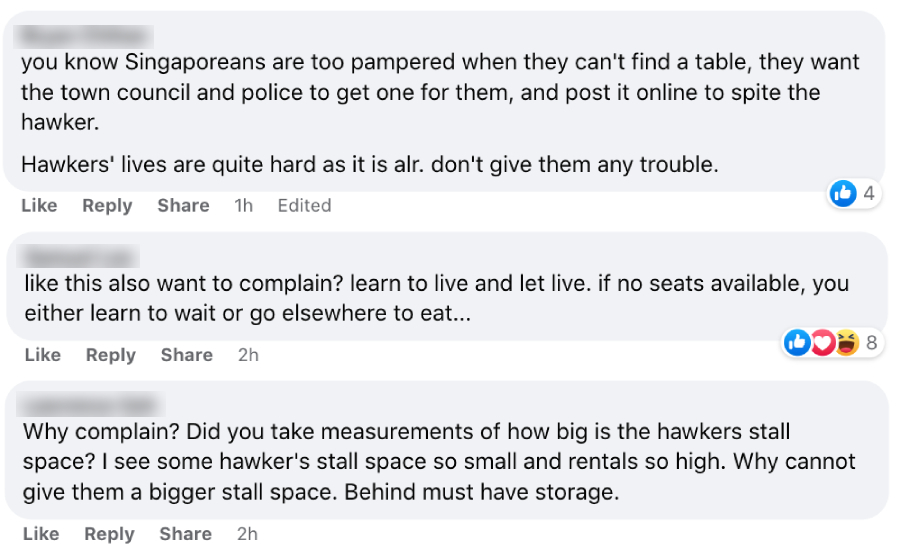
Task: Like the comment about pampered Singaporeans
Action: coord(39,205)
